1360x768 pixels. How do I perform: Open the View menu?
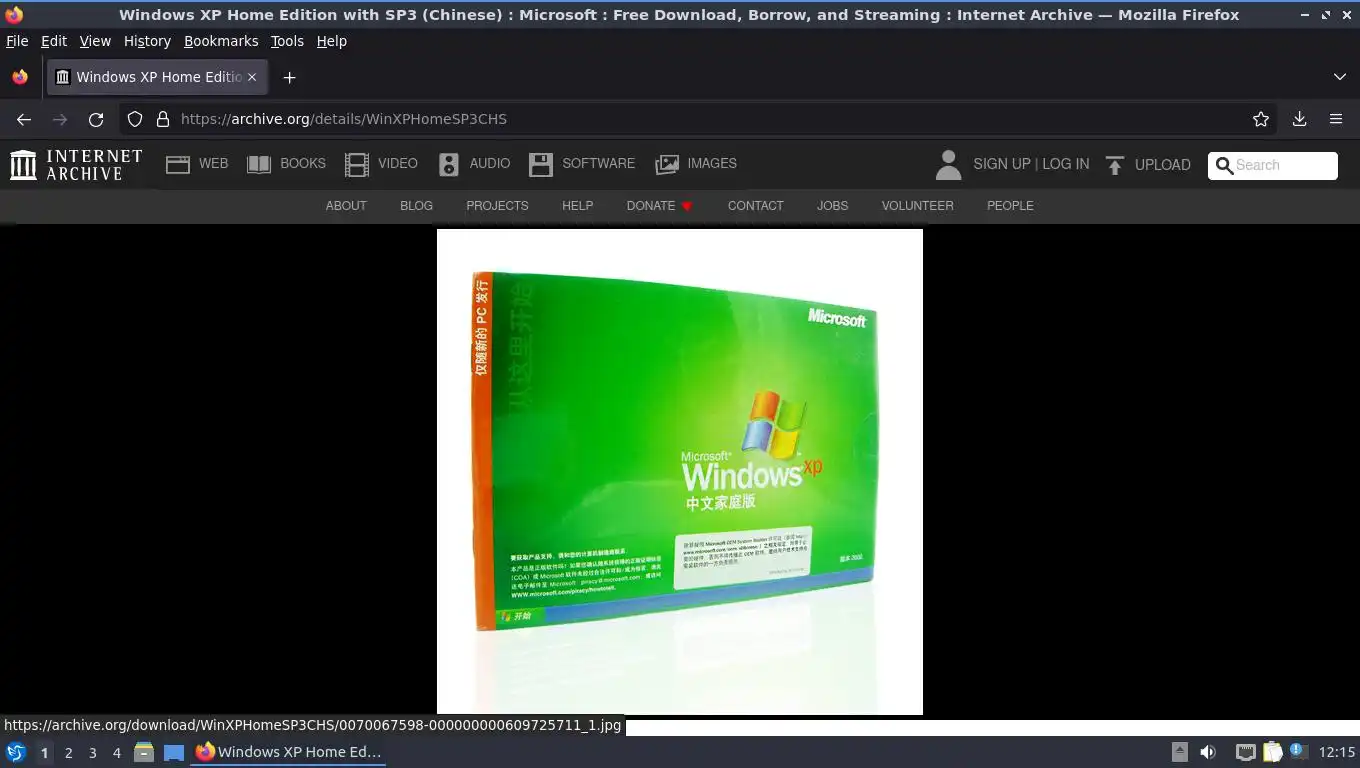coord(95,41)
